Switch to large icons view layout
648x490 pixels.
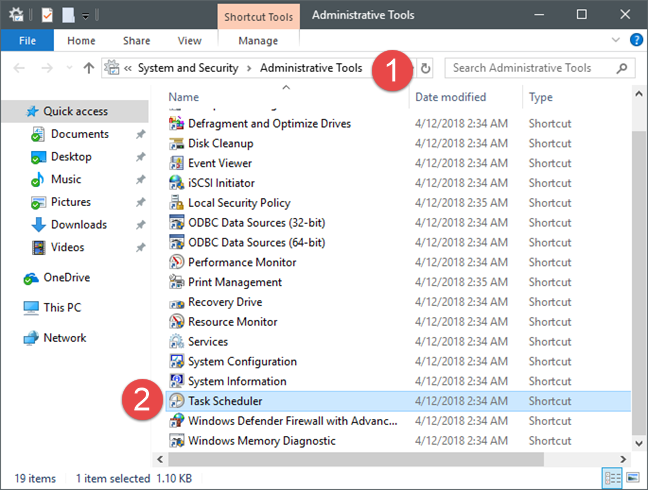pos(632,478)
